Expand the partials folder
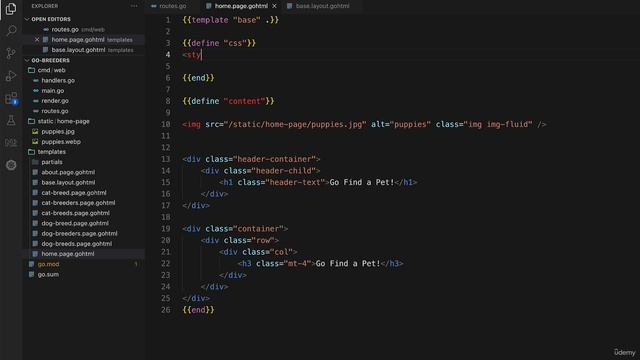The height and width of the screenshot is (360, 640). [51, 162]
